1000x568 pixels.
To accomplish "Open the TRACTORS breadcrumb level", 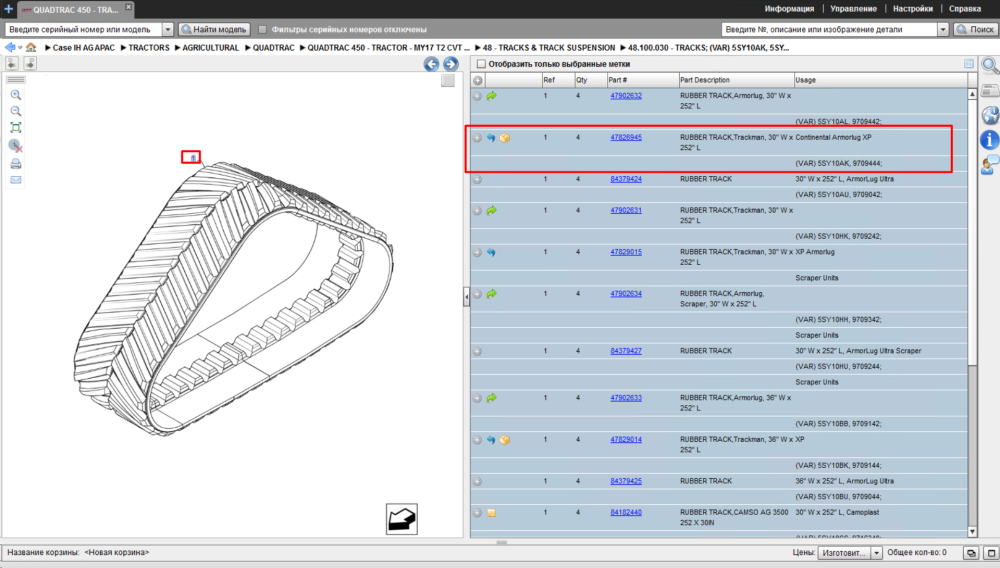I will (x=149, y=48).
